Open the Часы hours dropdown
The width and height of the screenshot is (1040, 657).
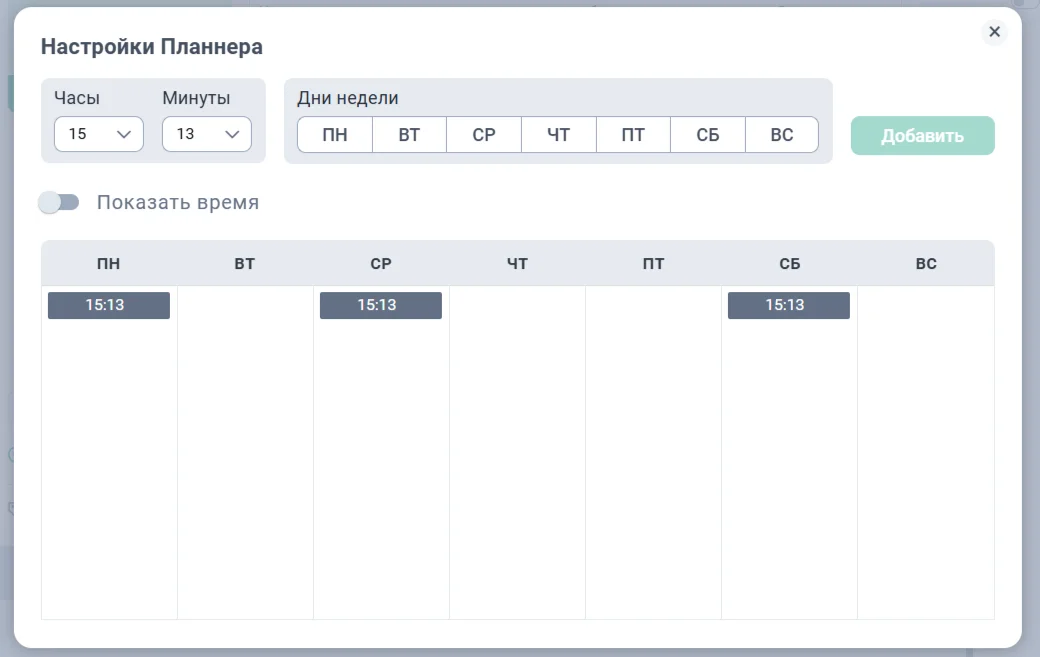[x=99, y=134]
